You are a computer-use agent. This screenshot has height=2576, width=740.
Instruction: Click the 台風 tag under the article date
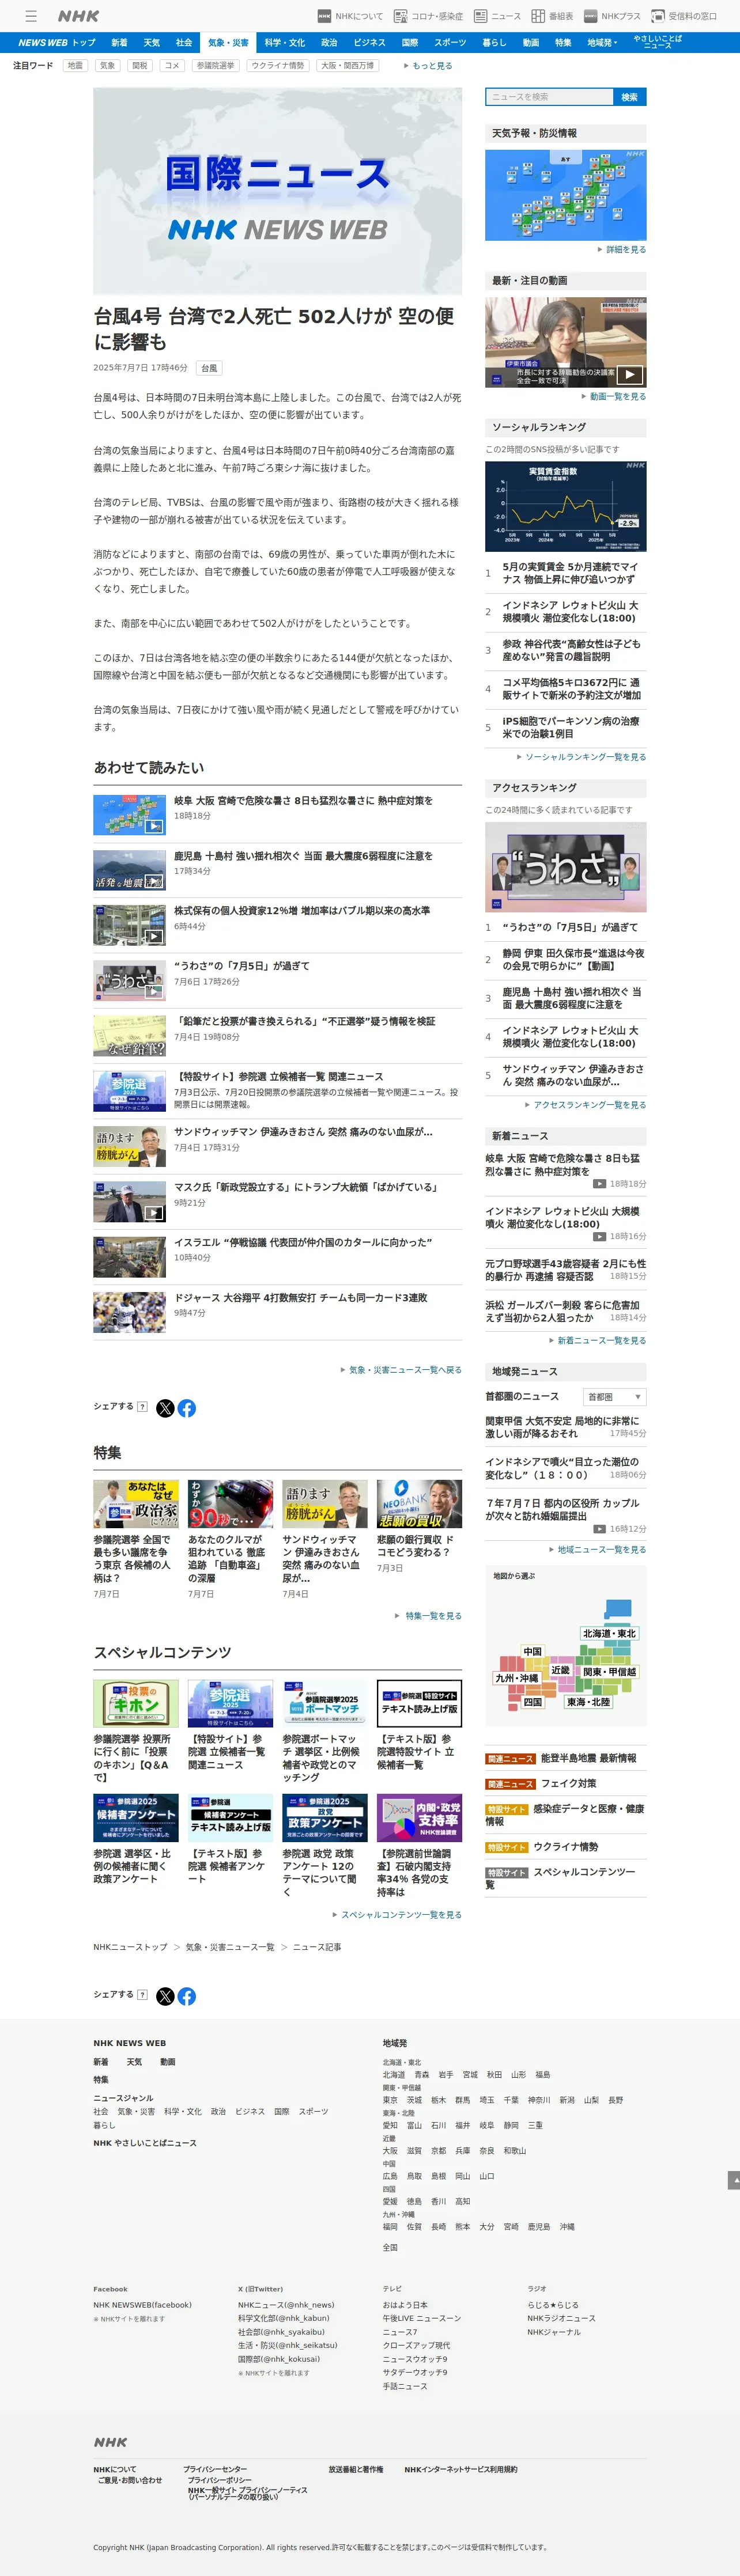(x=209, y=368)
